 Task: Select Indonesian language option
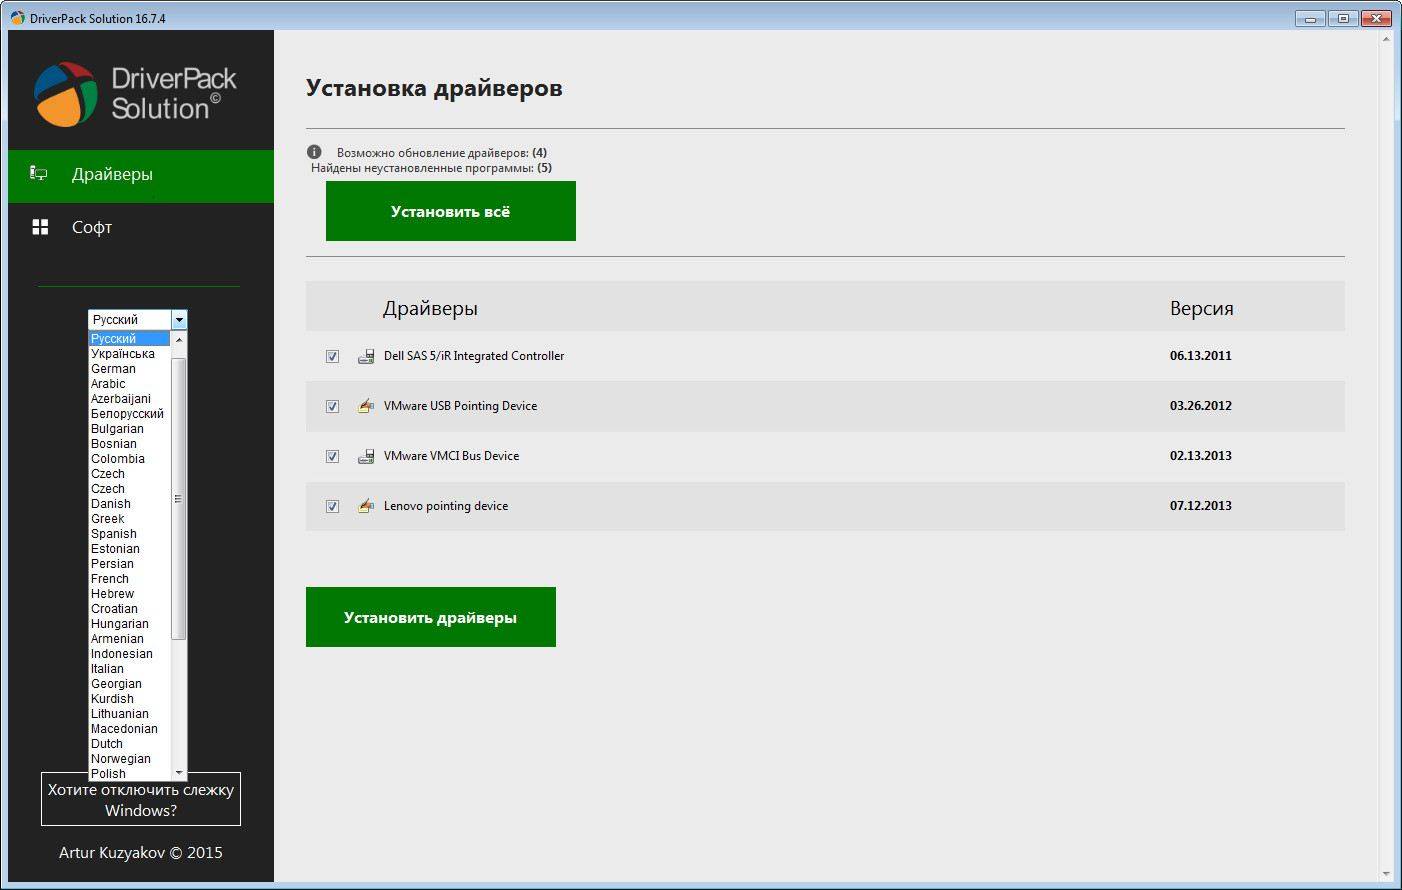[130, 653]
